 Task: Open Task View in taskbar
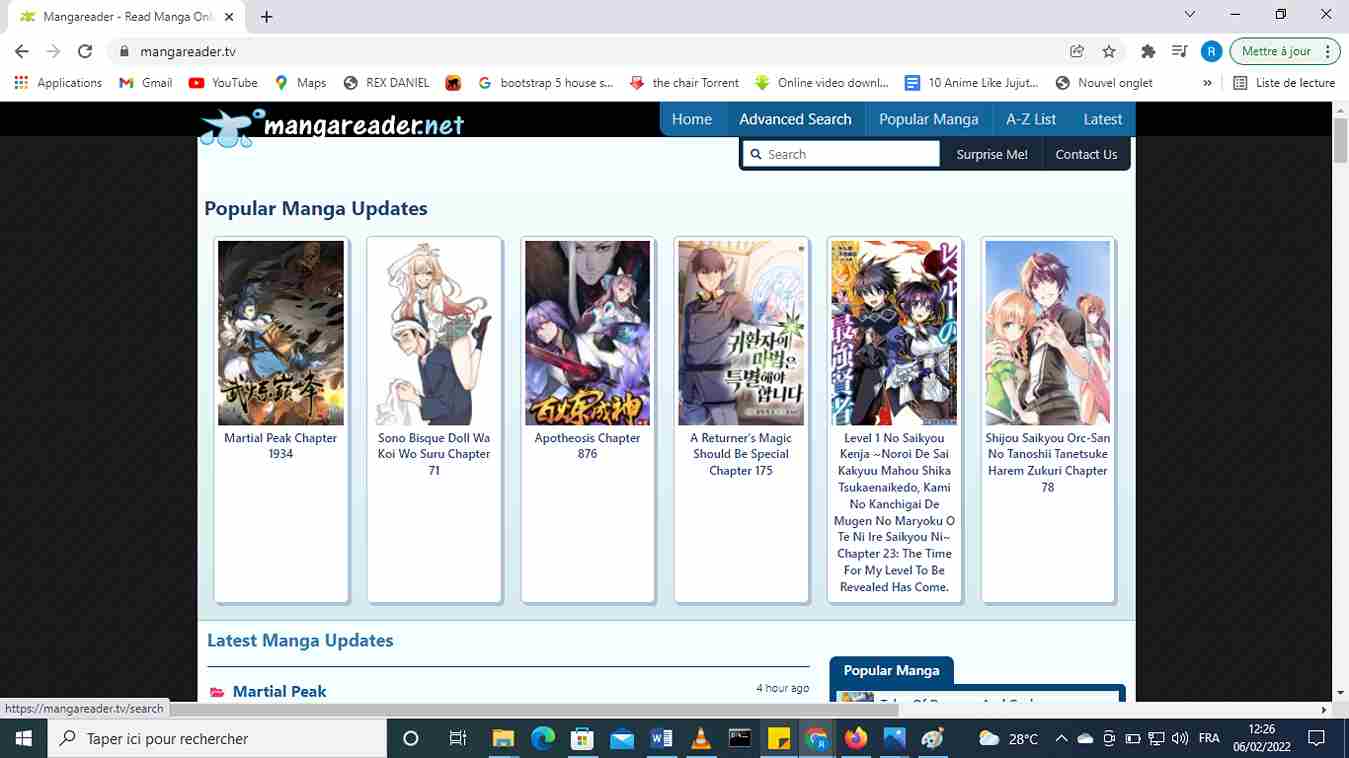tap(458, 739)
